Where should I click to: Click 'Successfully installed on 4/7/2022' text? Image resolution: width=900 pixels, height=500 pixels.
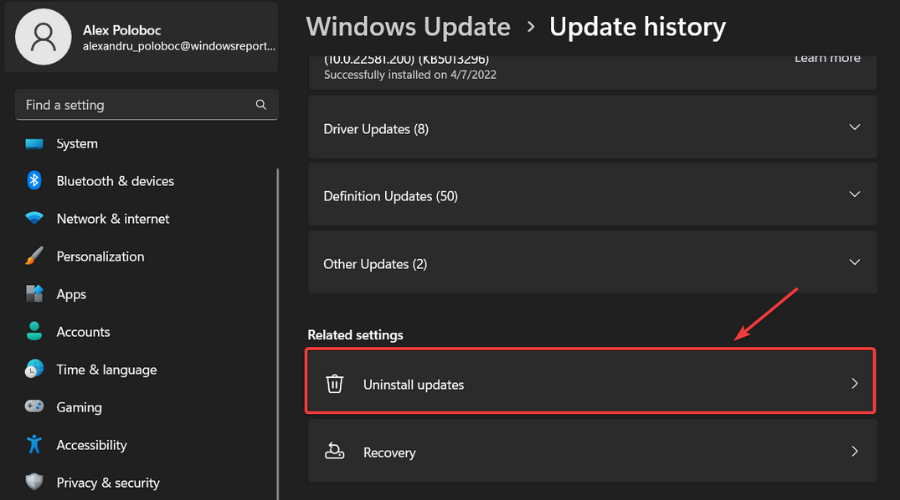(410, 75)
